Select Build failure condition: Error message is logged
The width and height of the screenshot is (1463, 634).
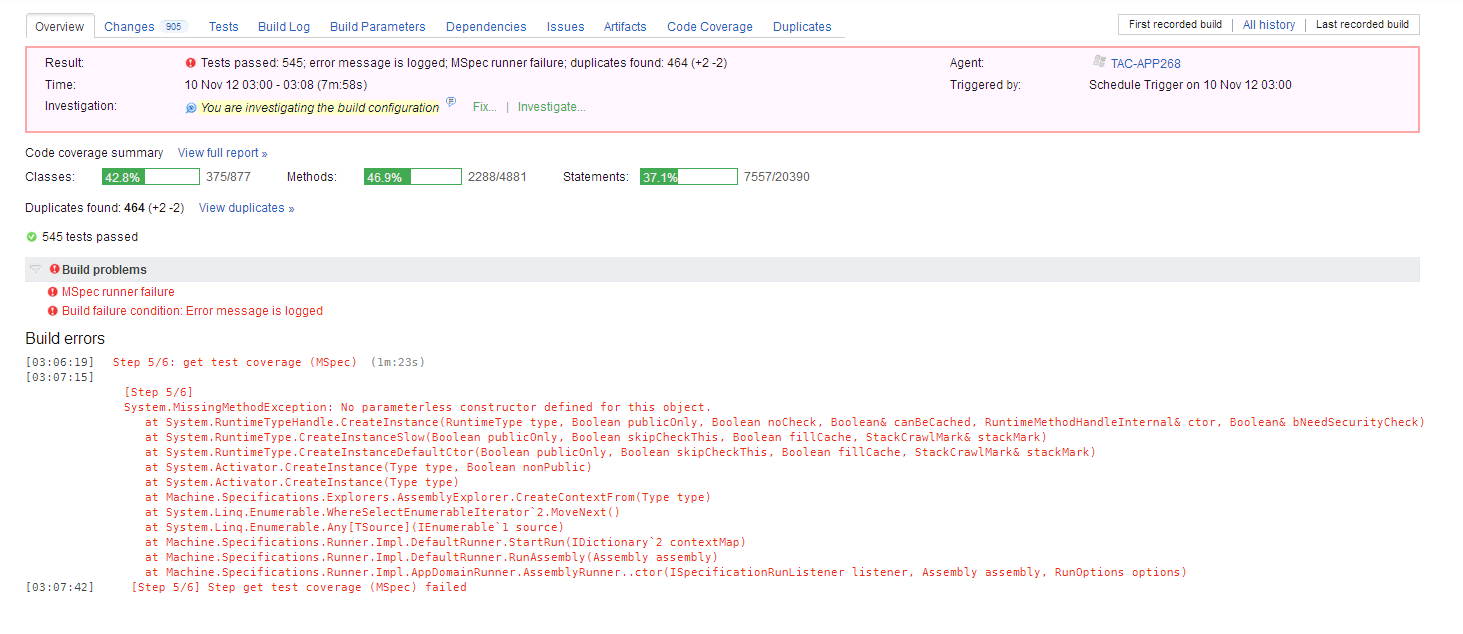(192, 311)
